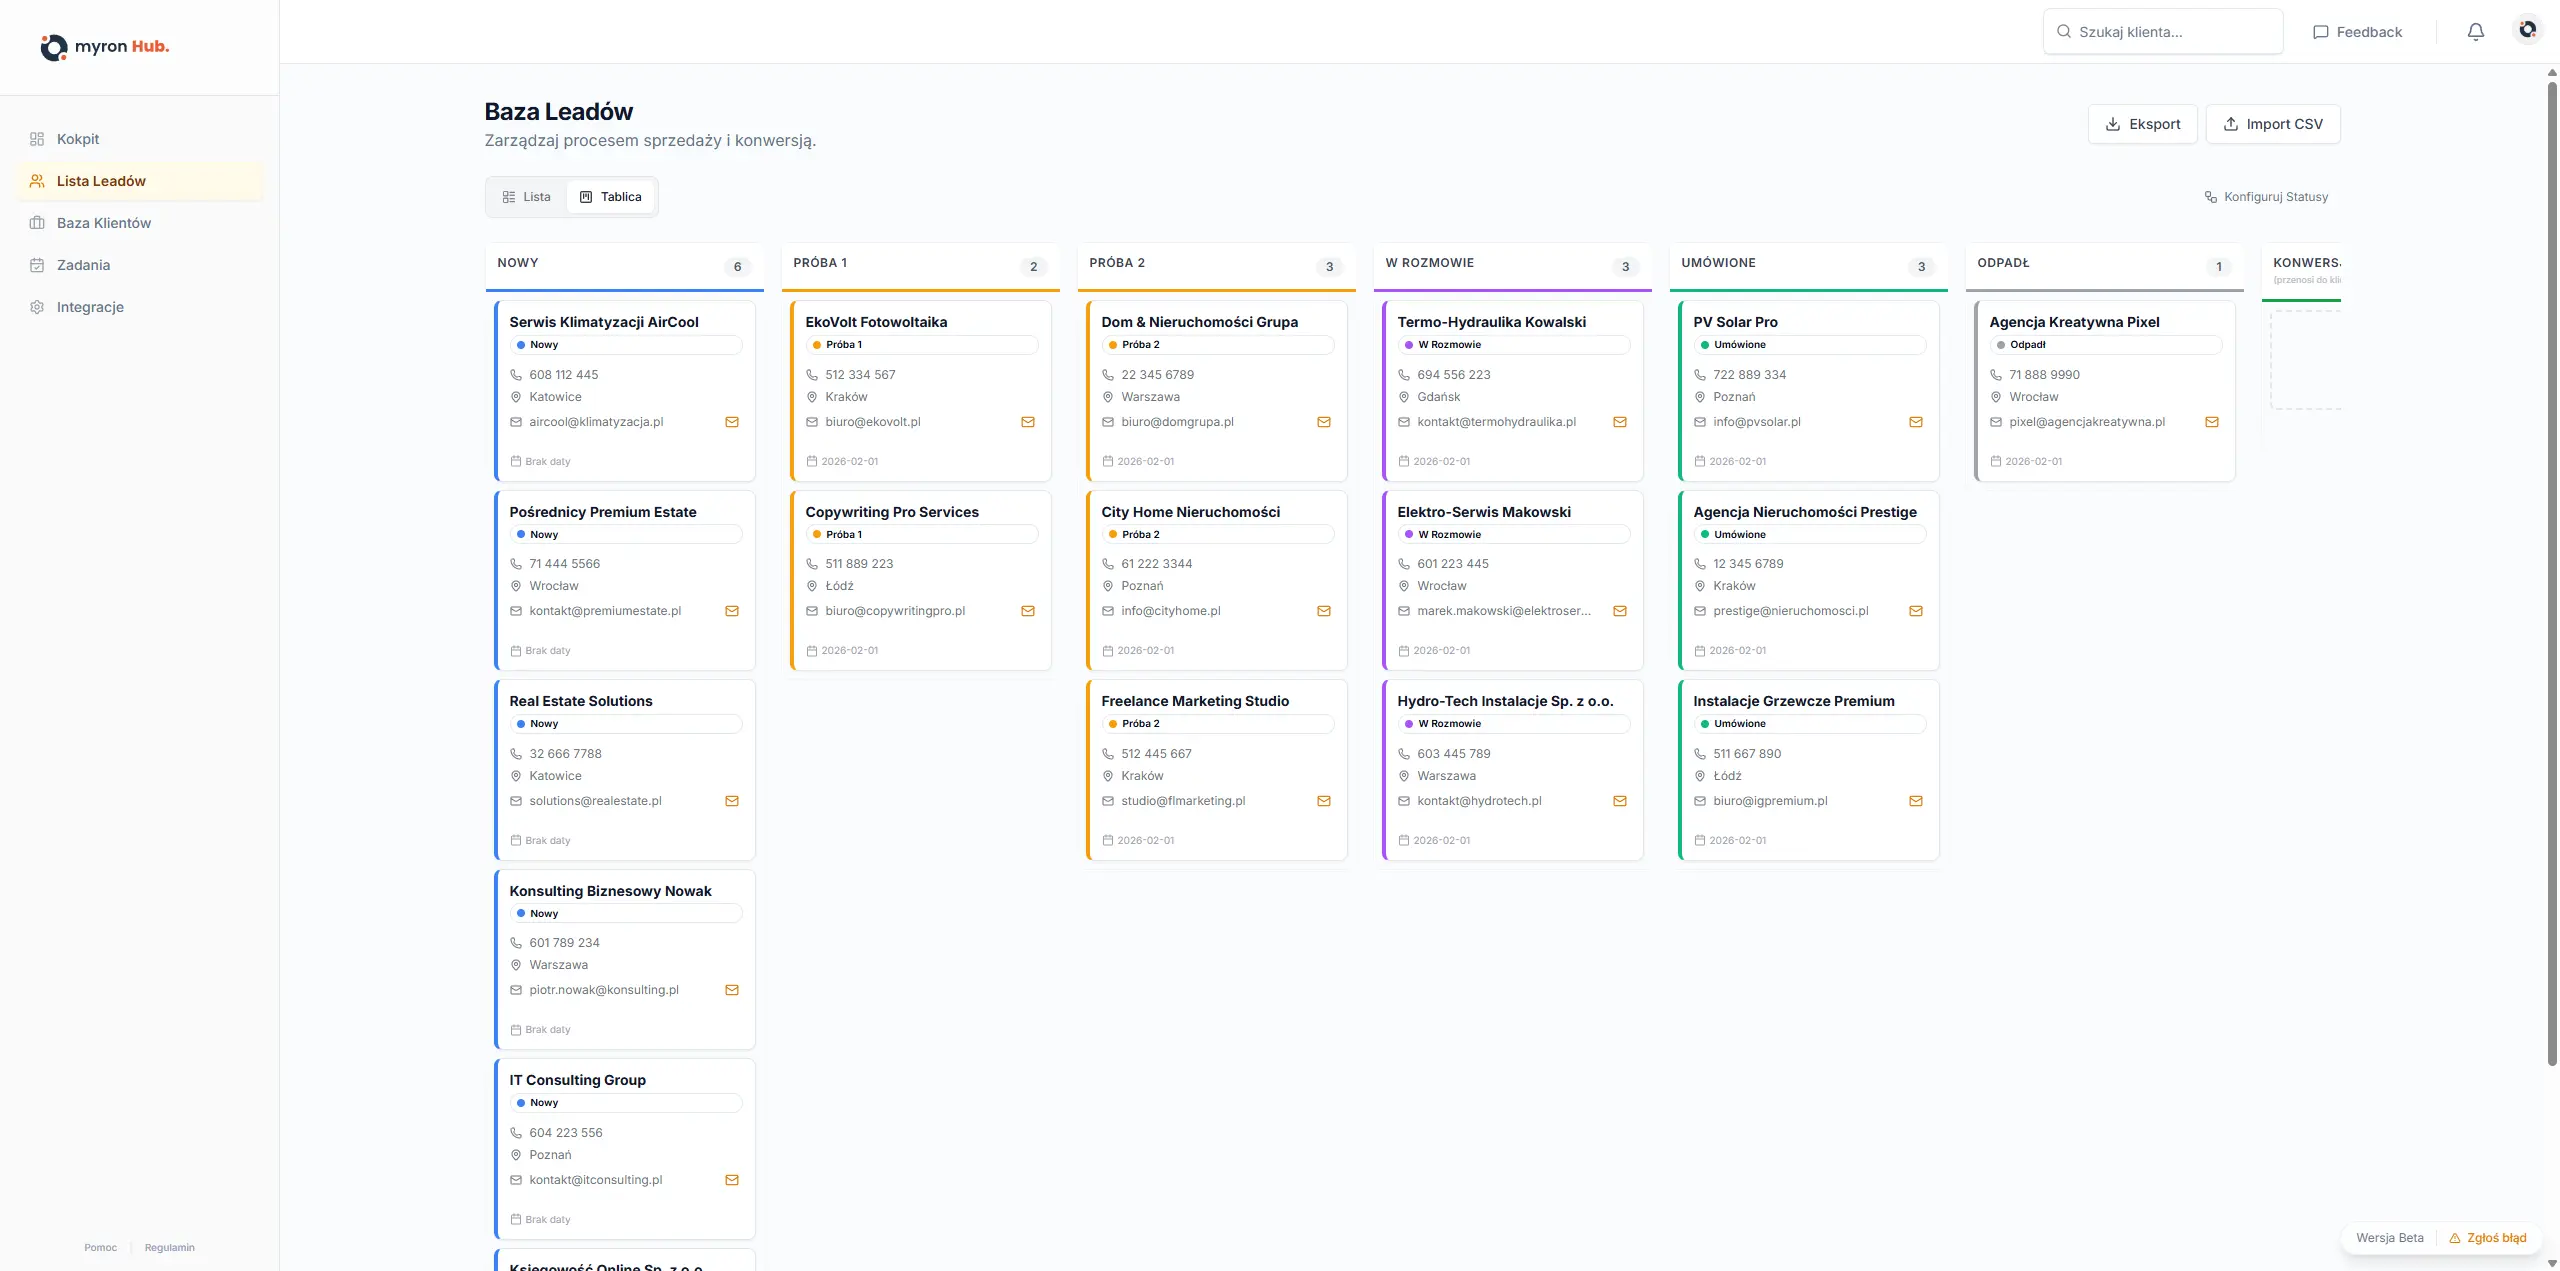Open Integracje via the gear icon

pos(37,306)
